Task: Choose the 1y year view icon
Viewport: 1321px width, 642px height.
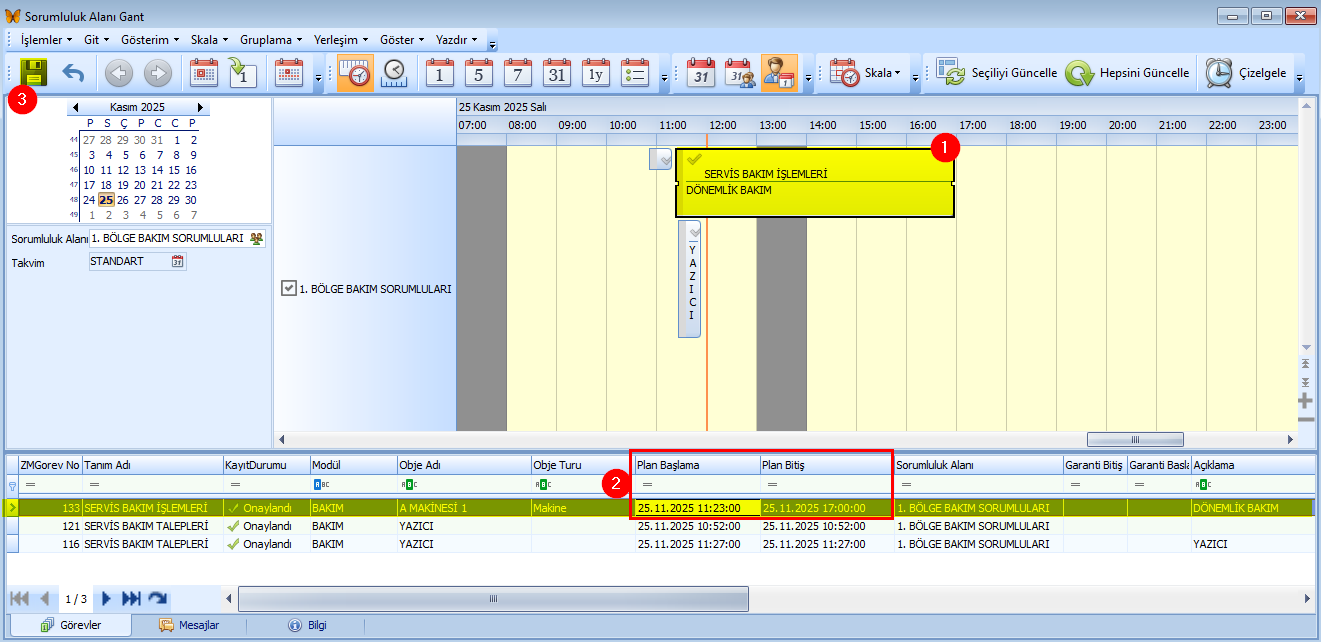Action: pos(596,73)
